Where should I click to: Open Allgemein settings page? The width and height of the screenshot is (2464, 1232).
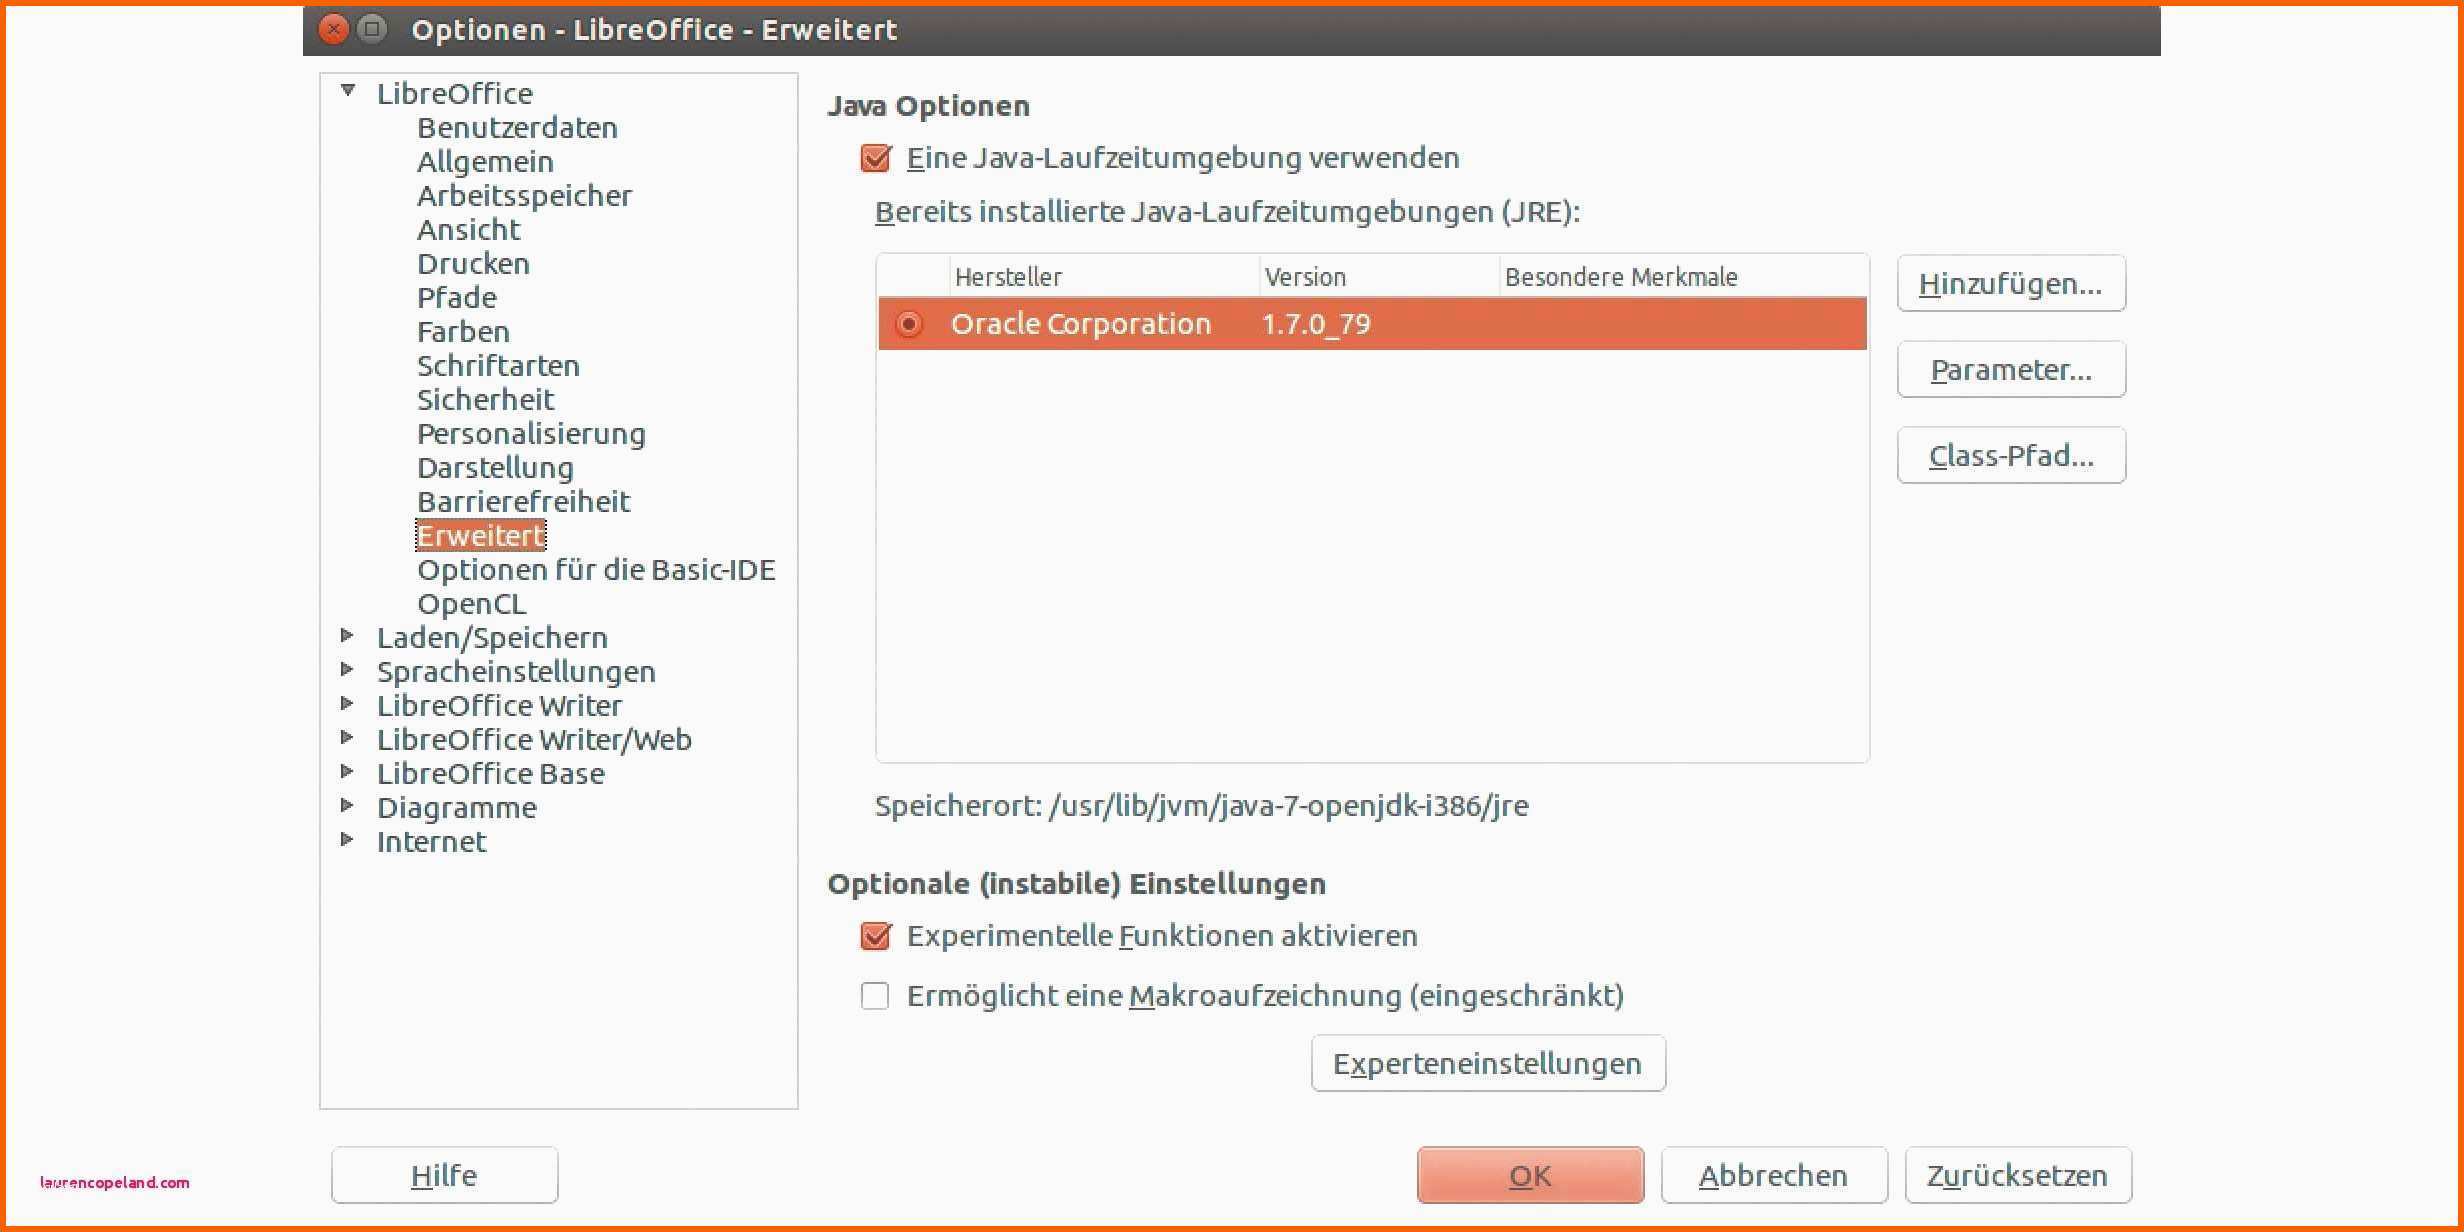pos(485,162)
